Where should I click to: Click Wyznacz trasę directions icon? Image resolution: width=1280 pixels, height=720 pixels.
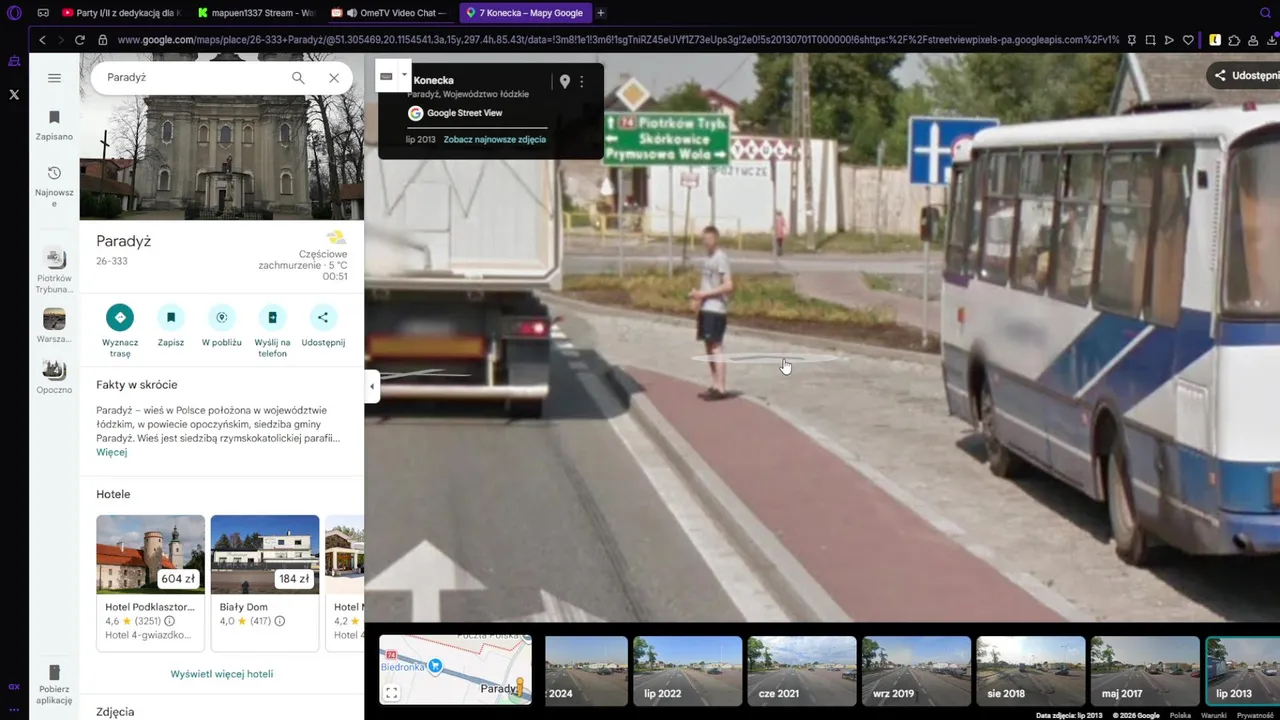click(x=120, y=317)
